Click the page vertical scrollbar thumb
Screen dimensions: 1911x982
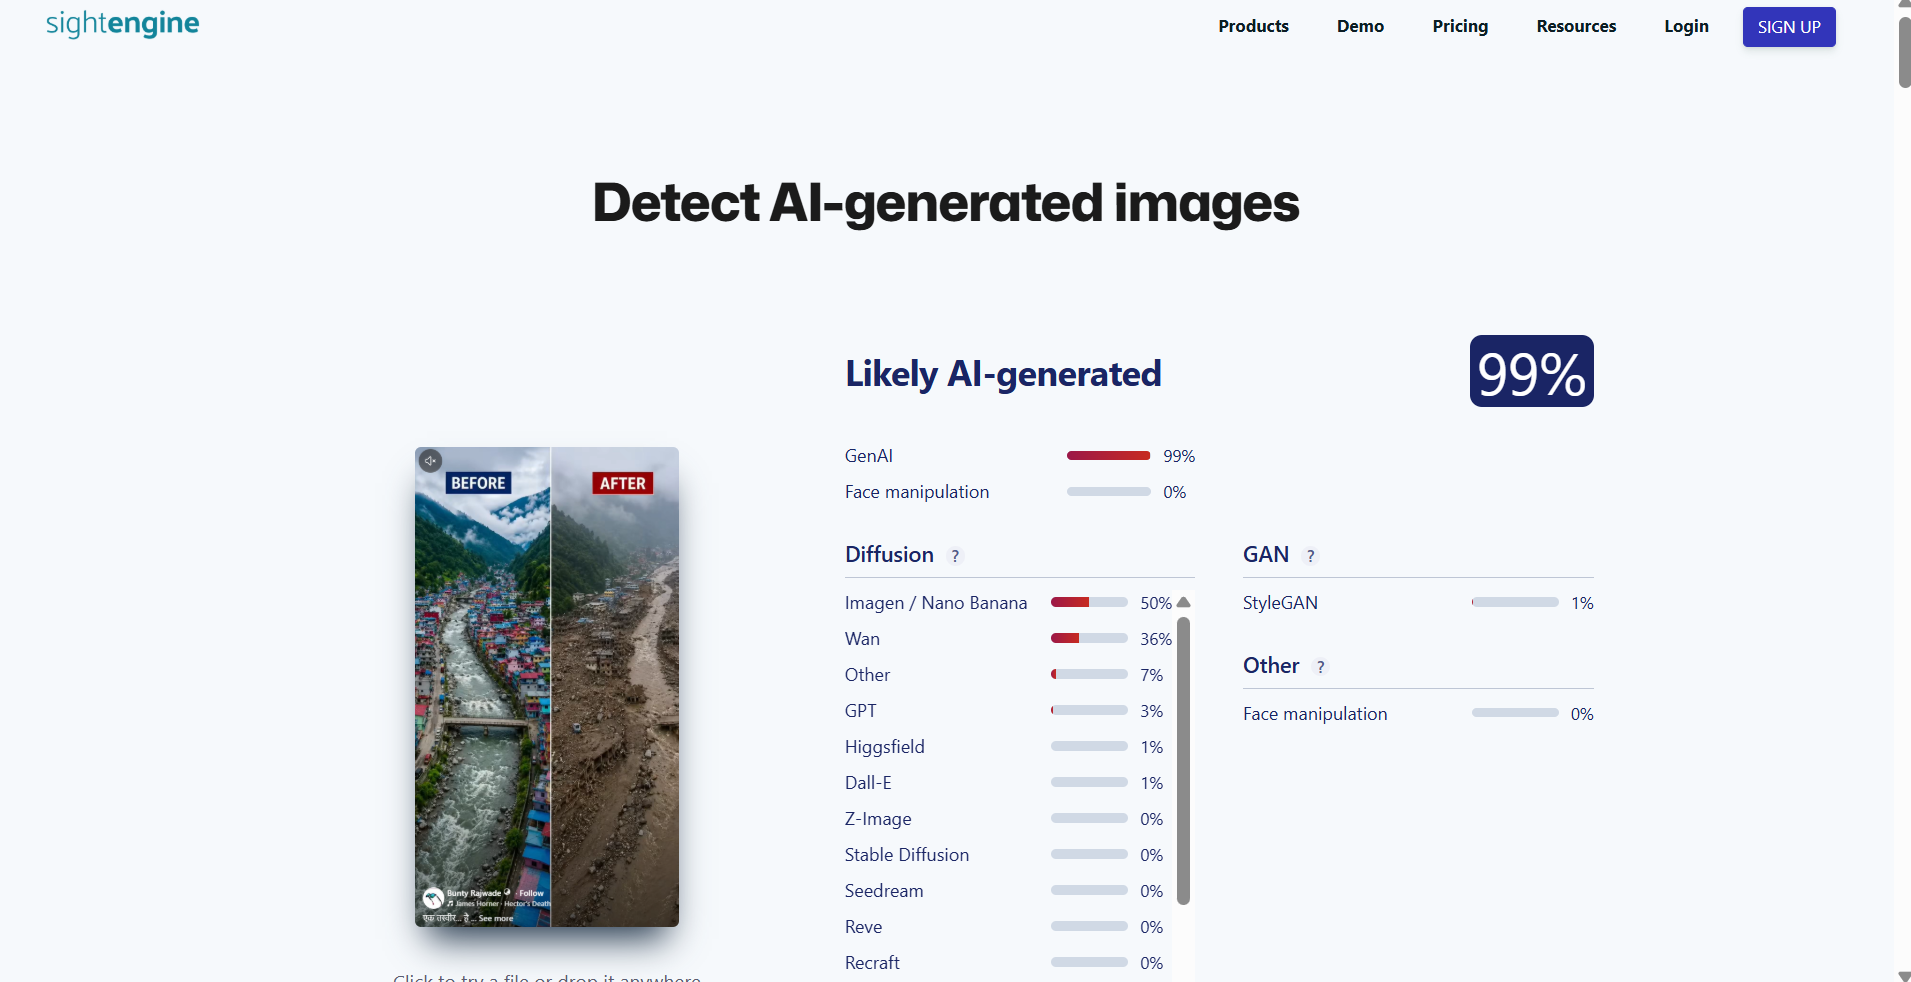pos(1904,52)
